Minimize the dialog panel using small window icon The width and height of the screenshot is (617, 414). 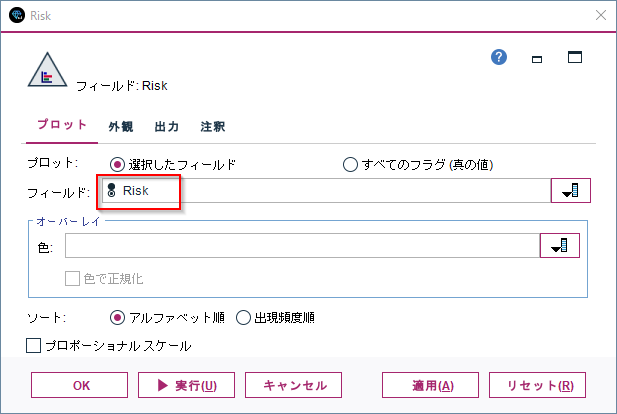pyautogui.click(x=537, y=59)
